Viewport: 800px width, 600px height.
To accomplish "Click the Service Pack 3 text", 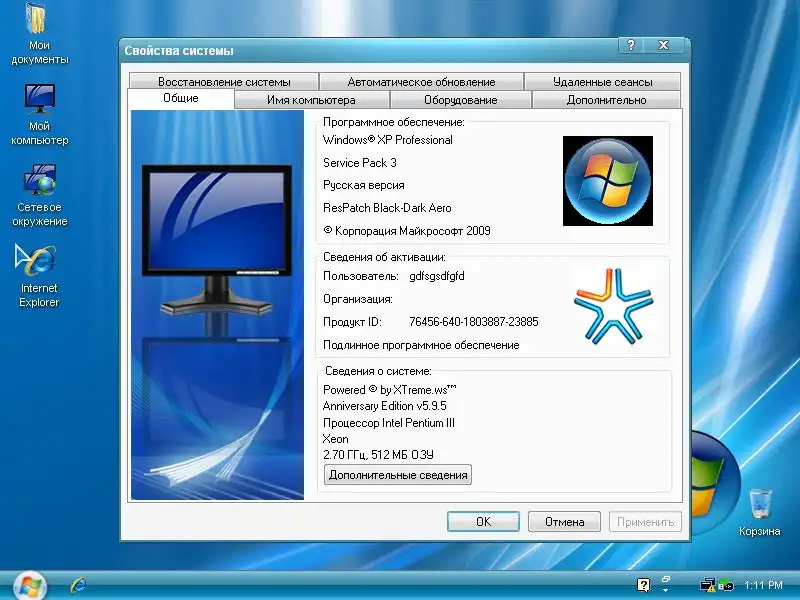I will (360, 163).
